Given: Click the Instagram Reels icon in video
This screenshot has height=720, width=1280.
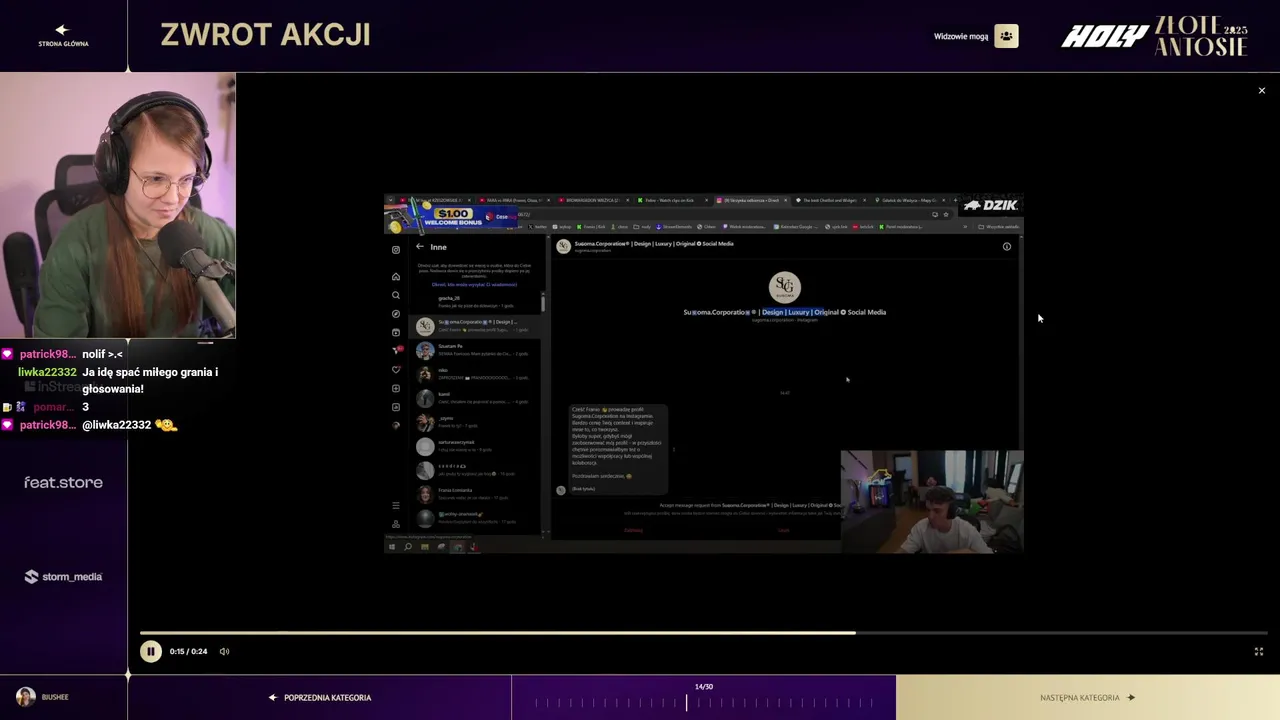Looking at the screenshot, I should 396,332.
